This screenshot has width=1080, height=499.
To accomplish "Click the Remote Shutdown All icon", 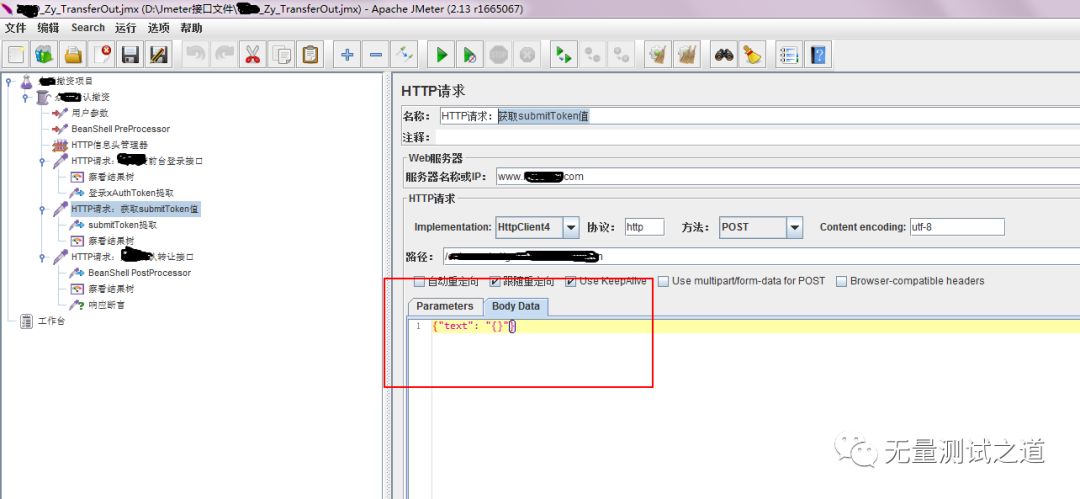I will (x=622, y=54).
